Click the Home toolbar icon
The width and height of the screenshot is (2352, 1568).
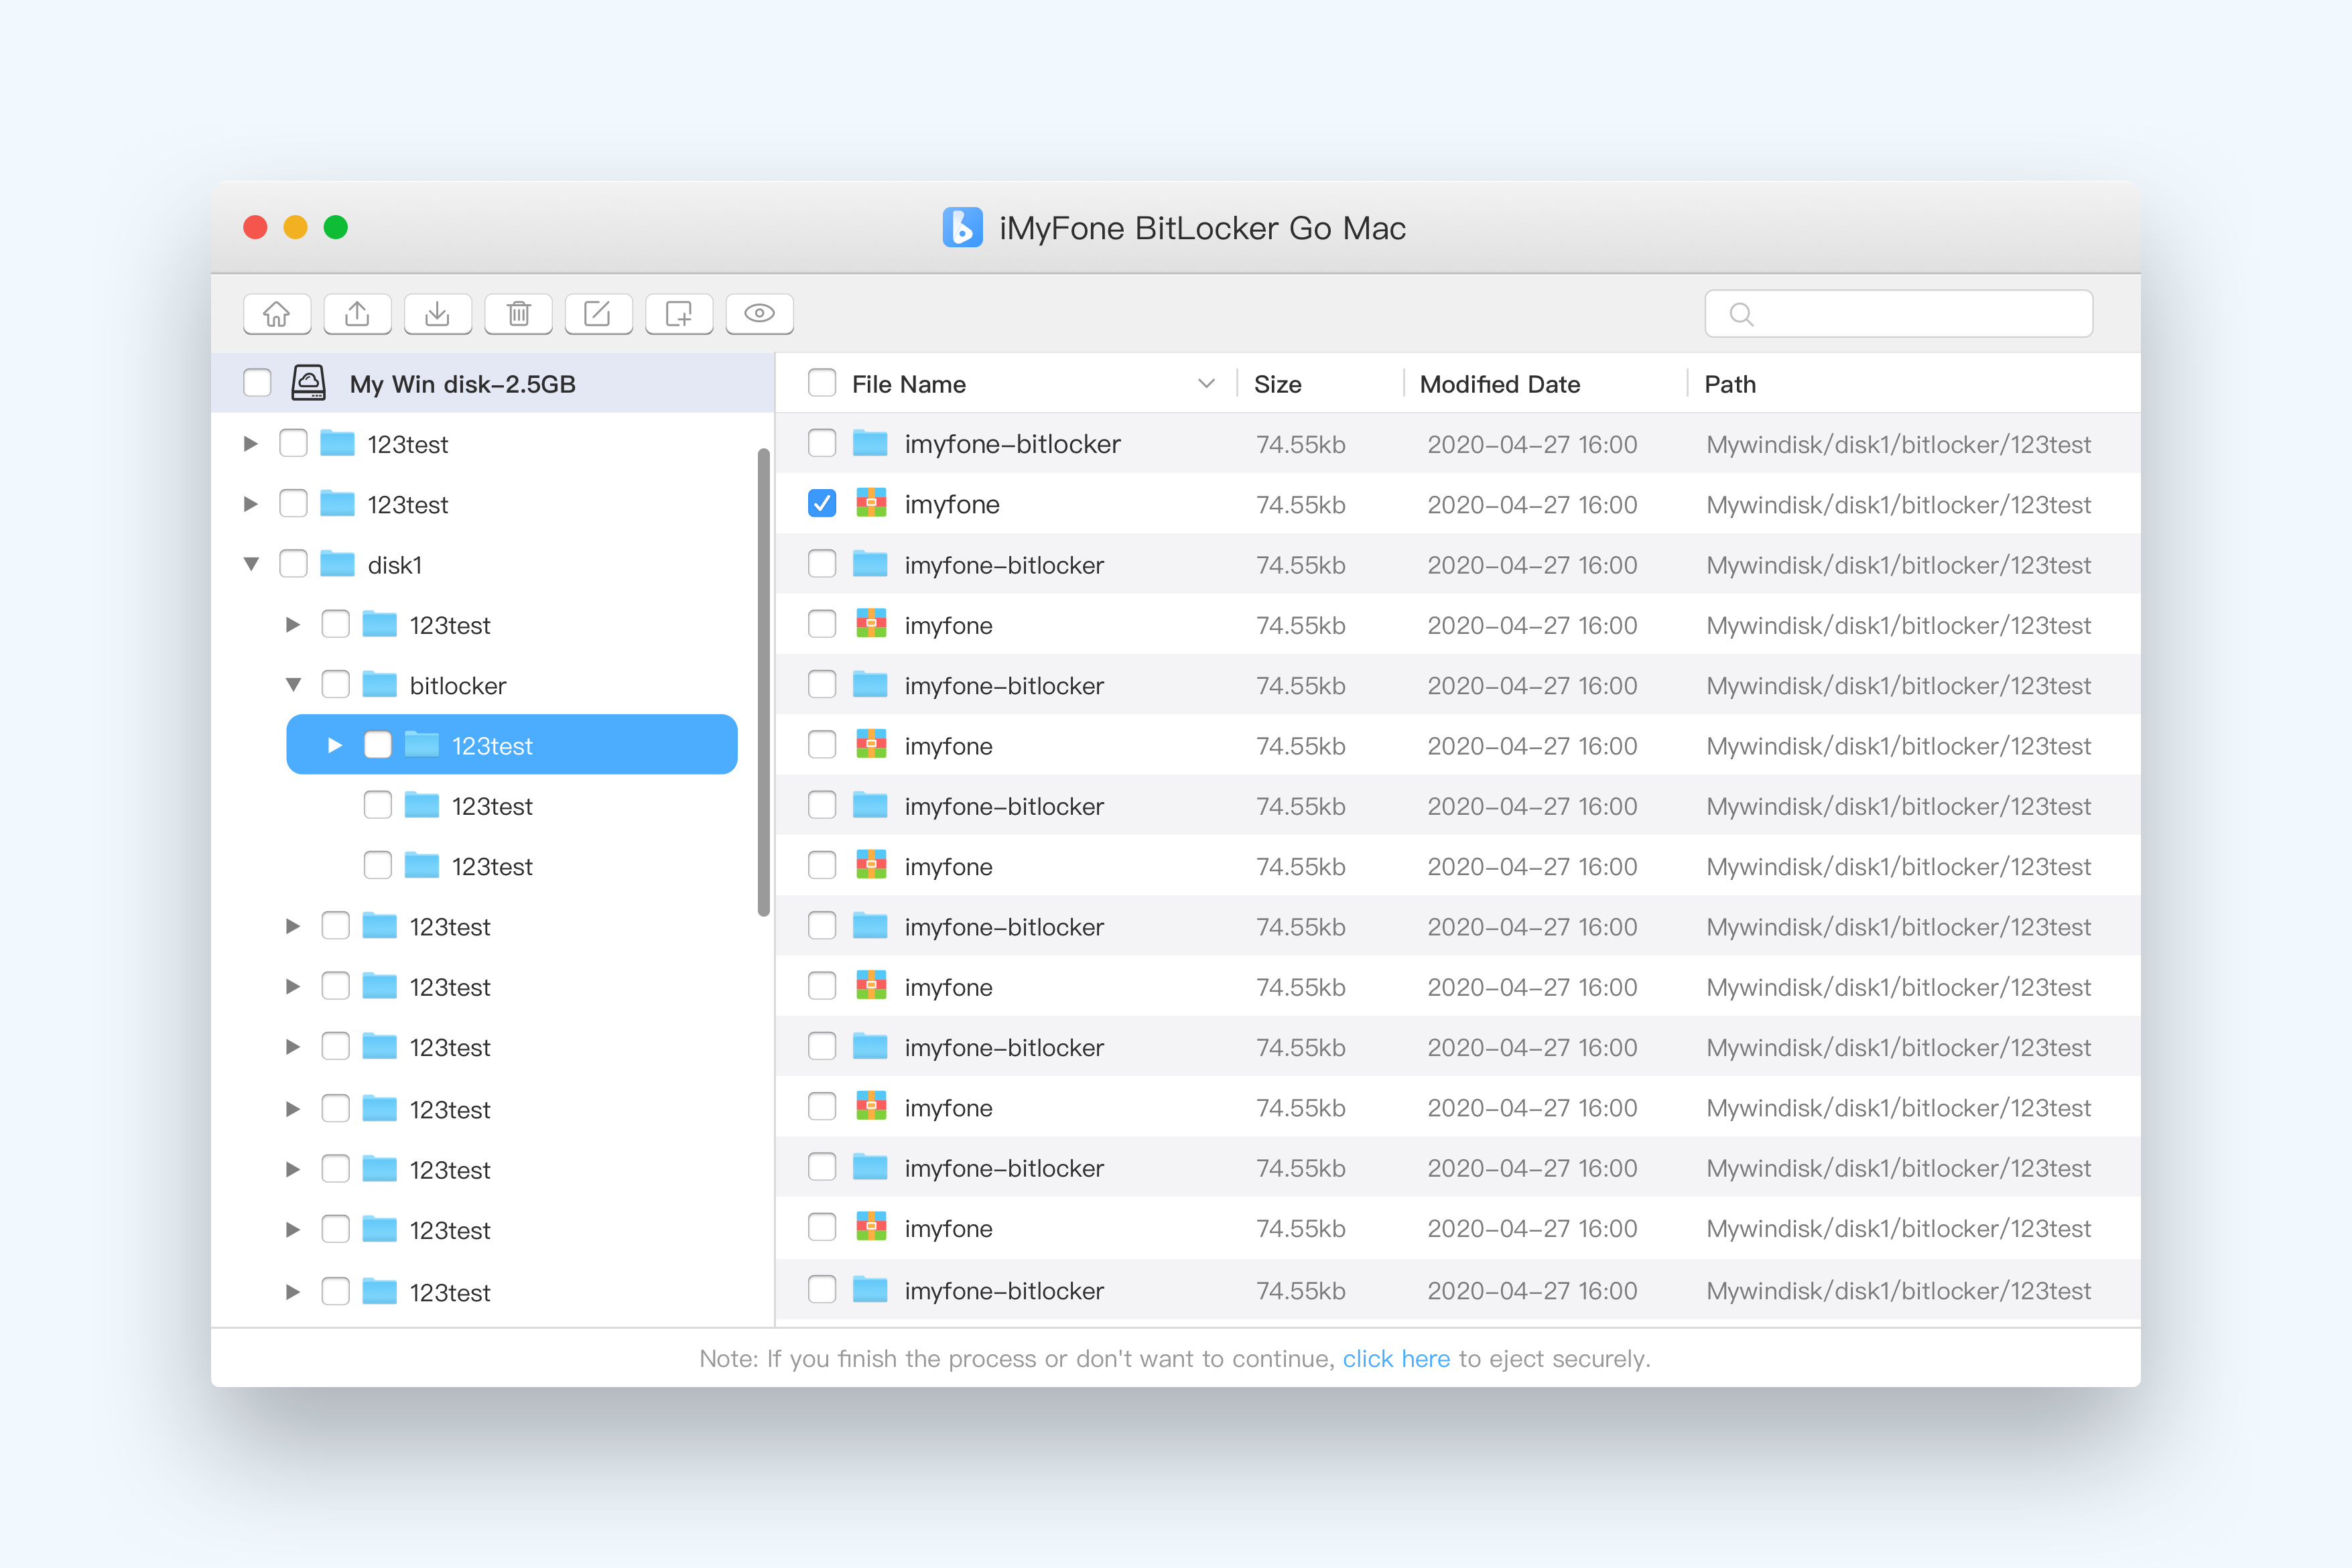coord(277,314)
